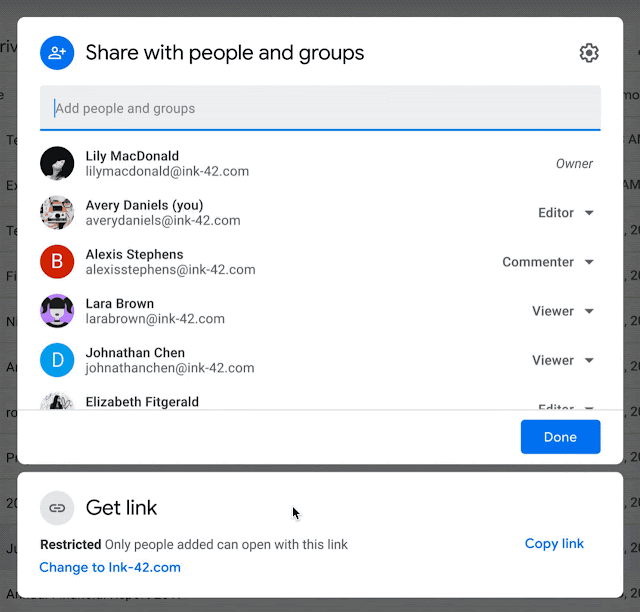The image size is (640, 612).
Task: Click Avery Daniels' profile avatar
Action: tap(57, 212)
